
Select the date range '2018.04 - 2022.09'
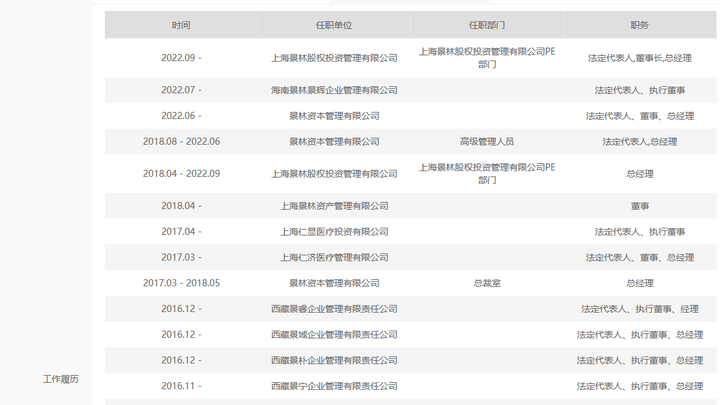click(181, 174)
